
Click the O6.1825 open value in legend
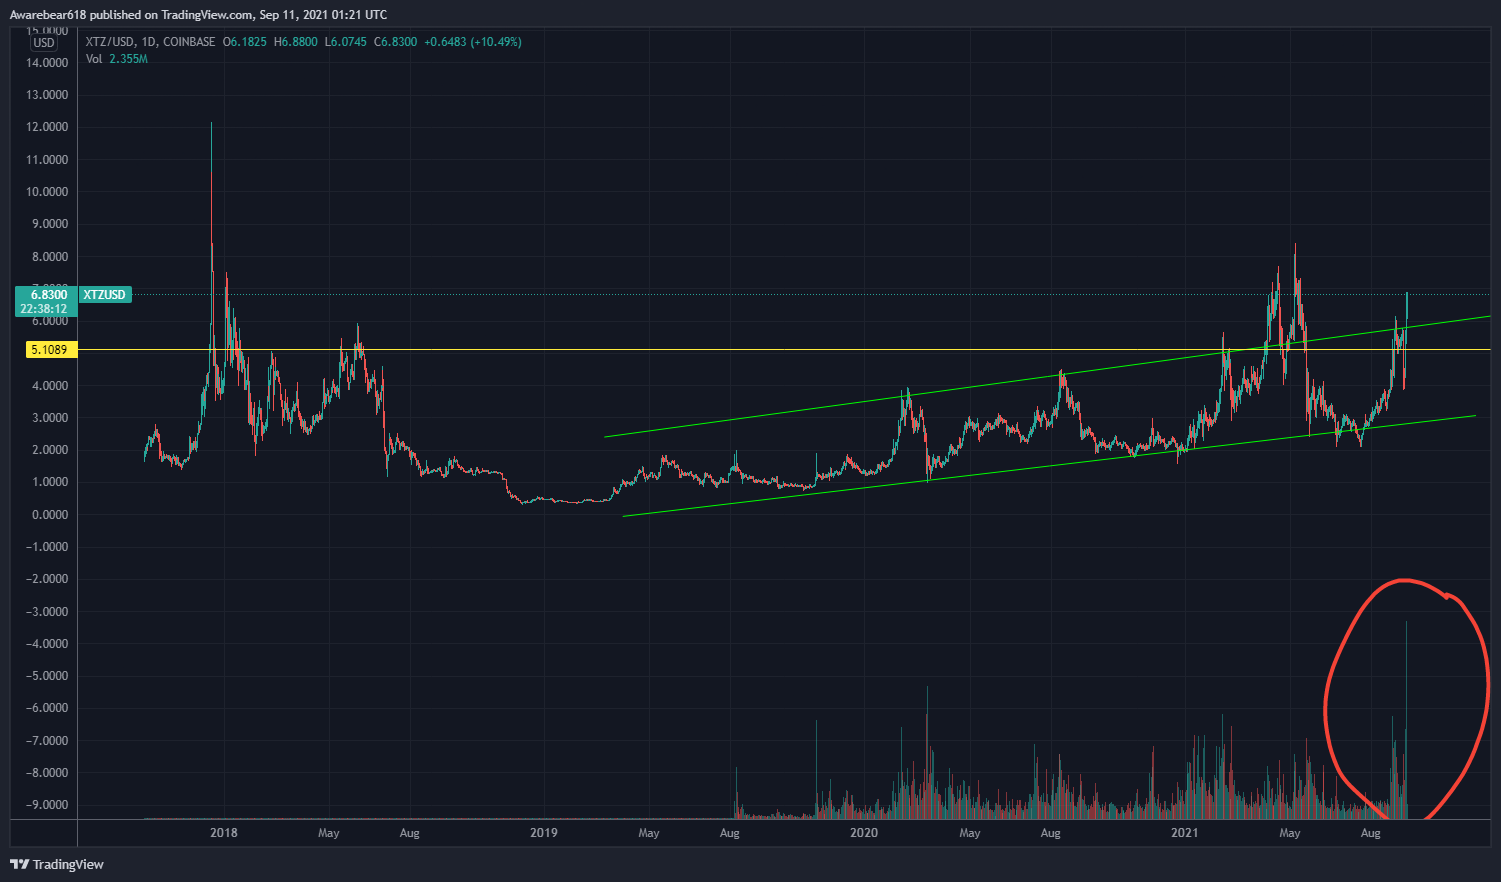pyautogui.click(x=245, y=42)
